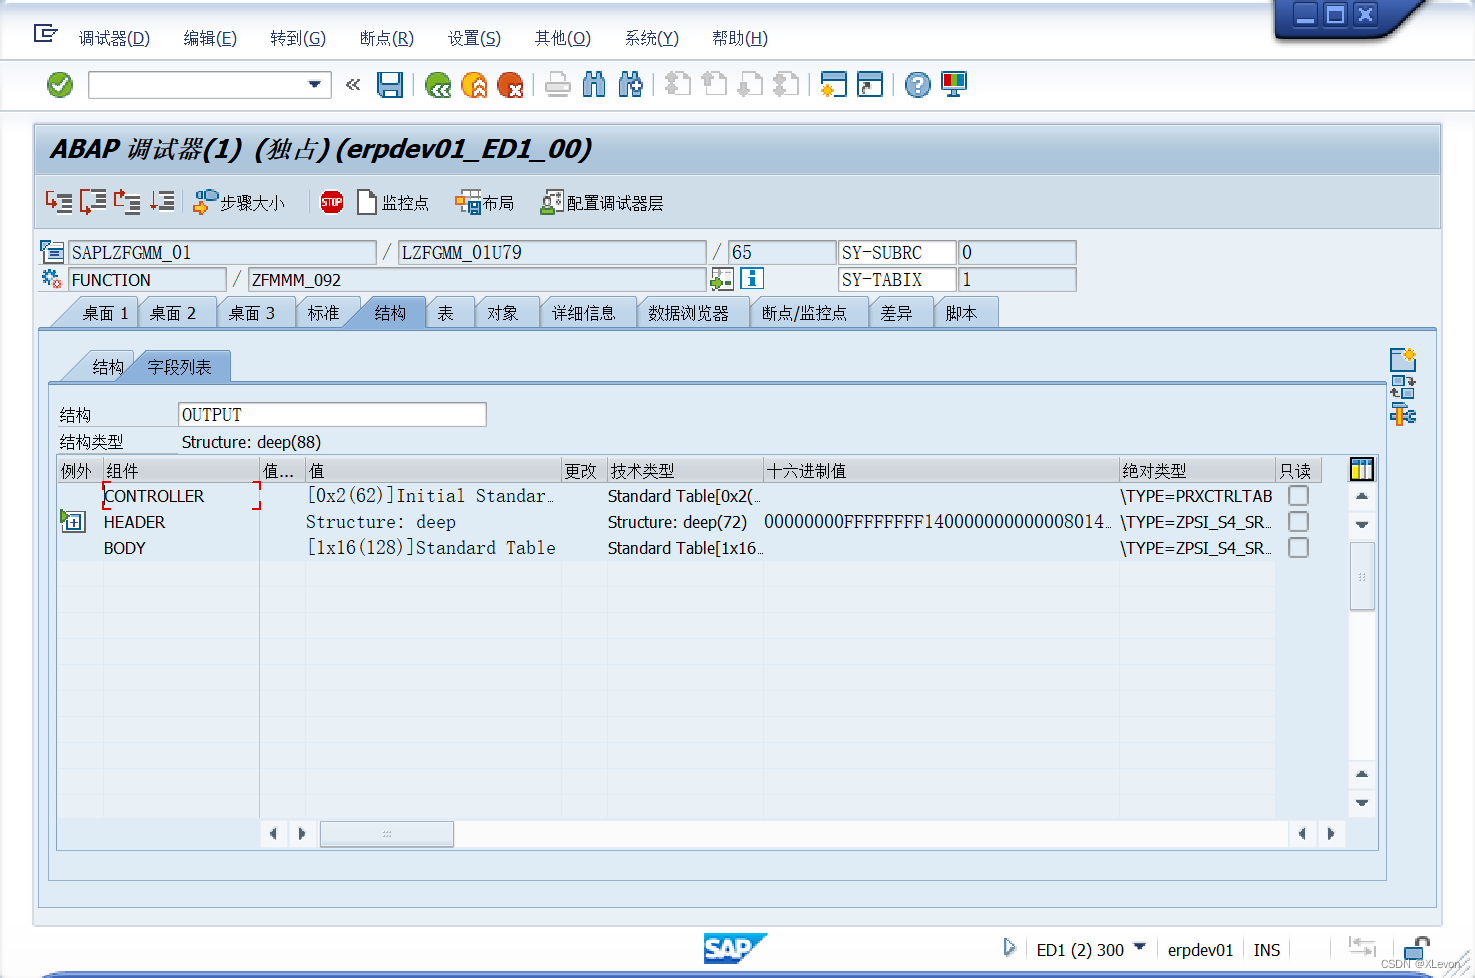
Task: Click the table scroll-down arrow at bottom
Action: pyautogui.click(x=1362, y=803)
